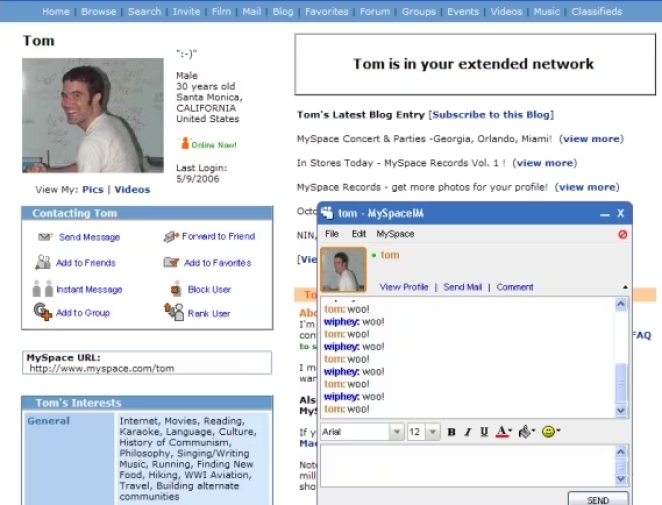The height and width of the screenshot is (505, 662).
Task: Click the Add to Favorites folder icon
Action: tap(171, 262)
